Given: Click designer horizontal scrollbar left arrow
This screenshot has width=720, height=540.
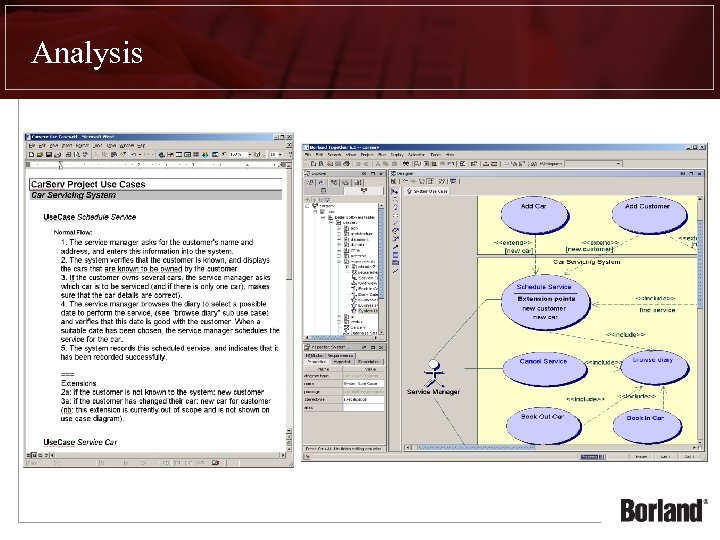Looking at the screenshot, I should coord(408,447).
